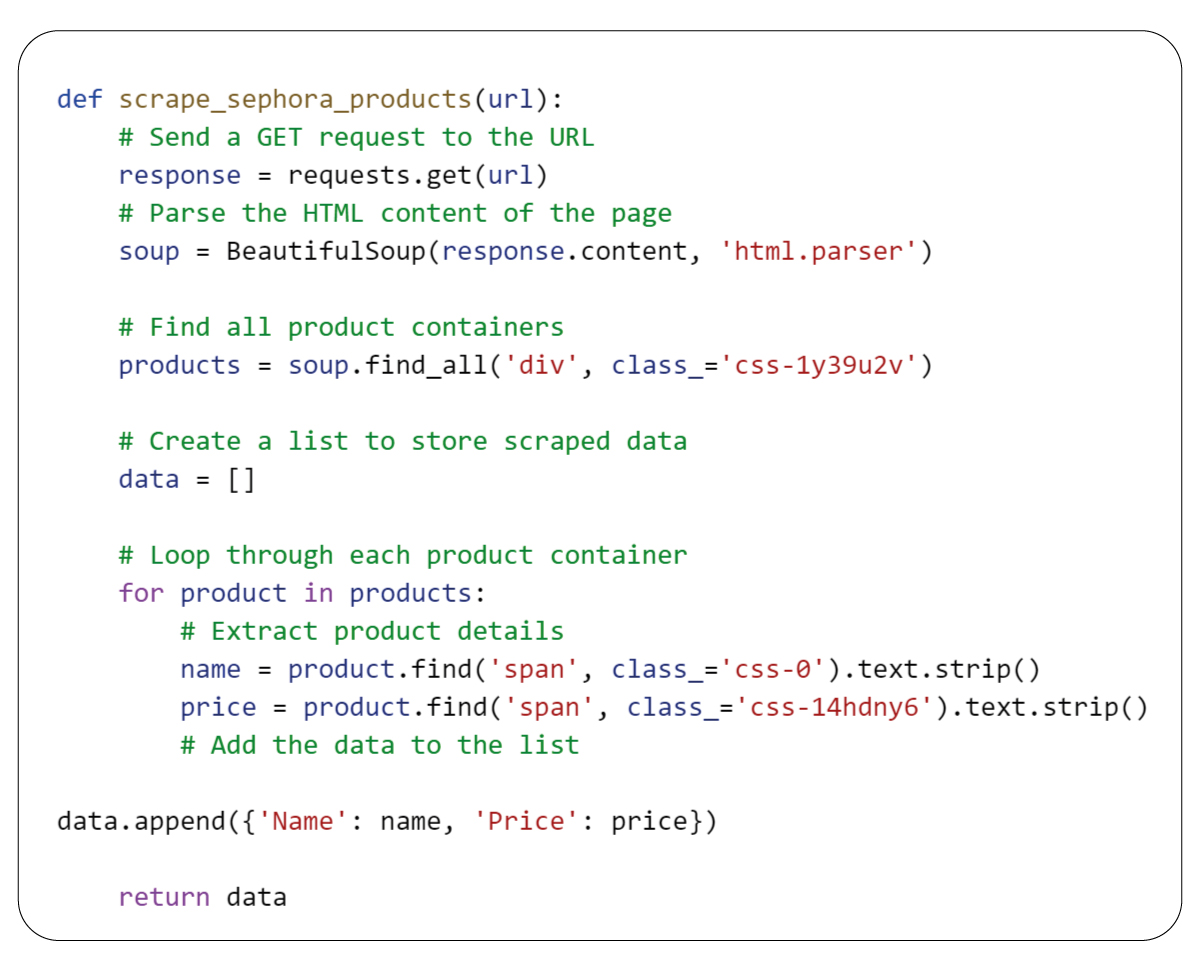The width and height of the screenshot is (1198, 961).
Task: Click the string 'div'
Action: (x=541, y=366)
